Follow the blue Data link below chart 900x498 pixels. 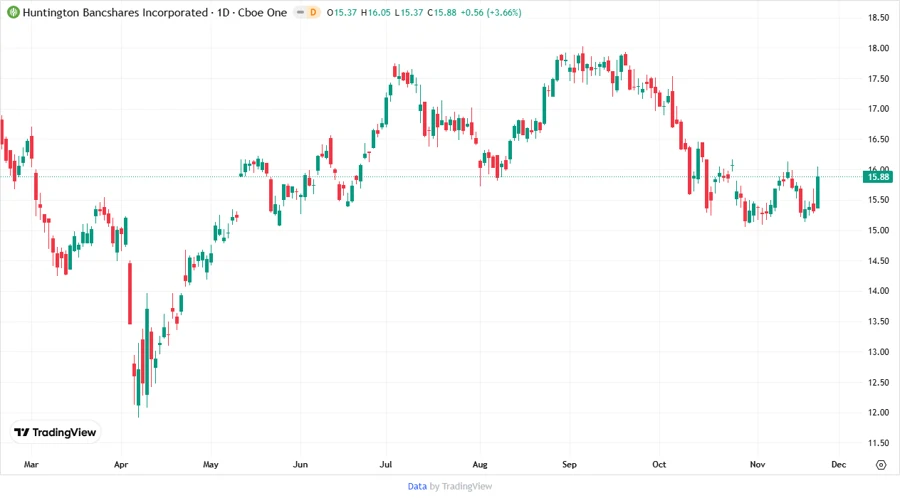pos(417,486)
